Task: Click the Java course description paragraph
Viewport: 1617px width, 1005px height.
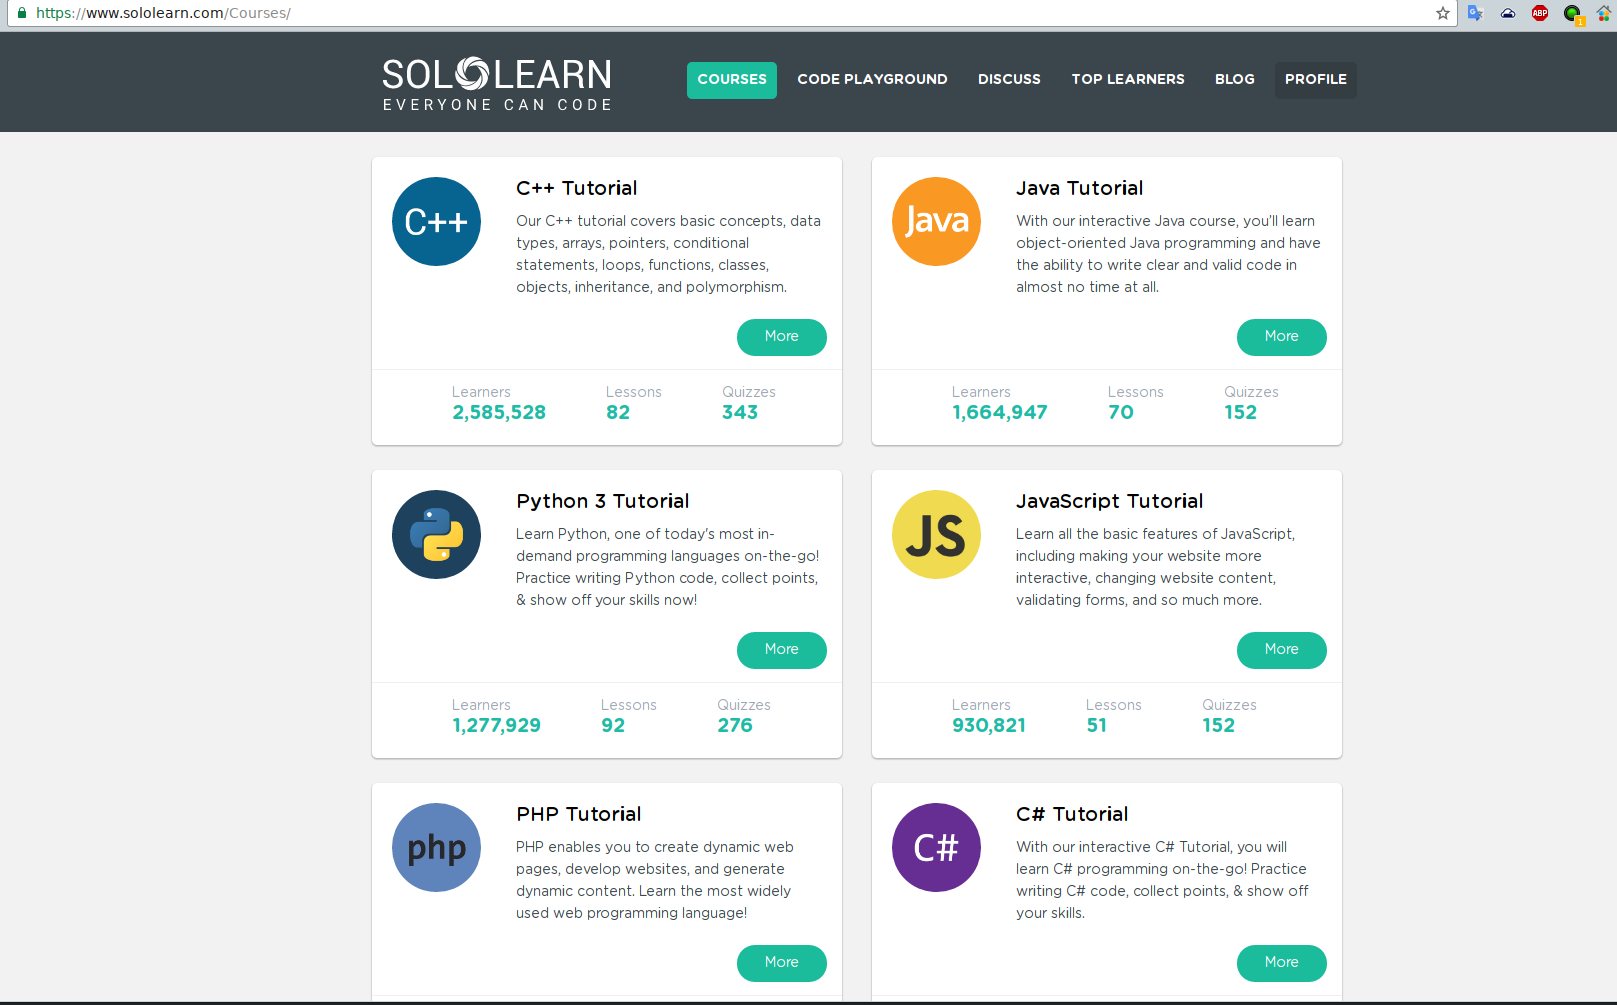Action: [1168, 254]
